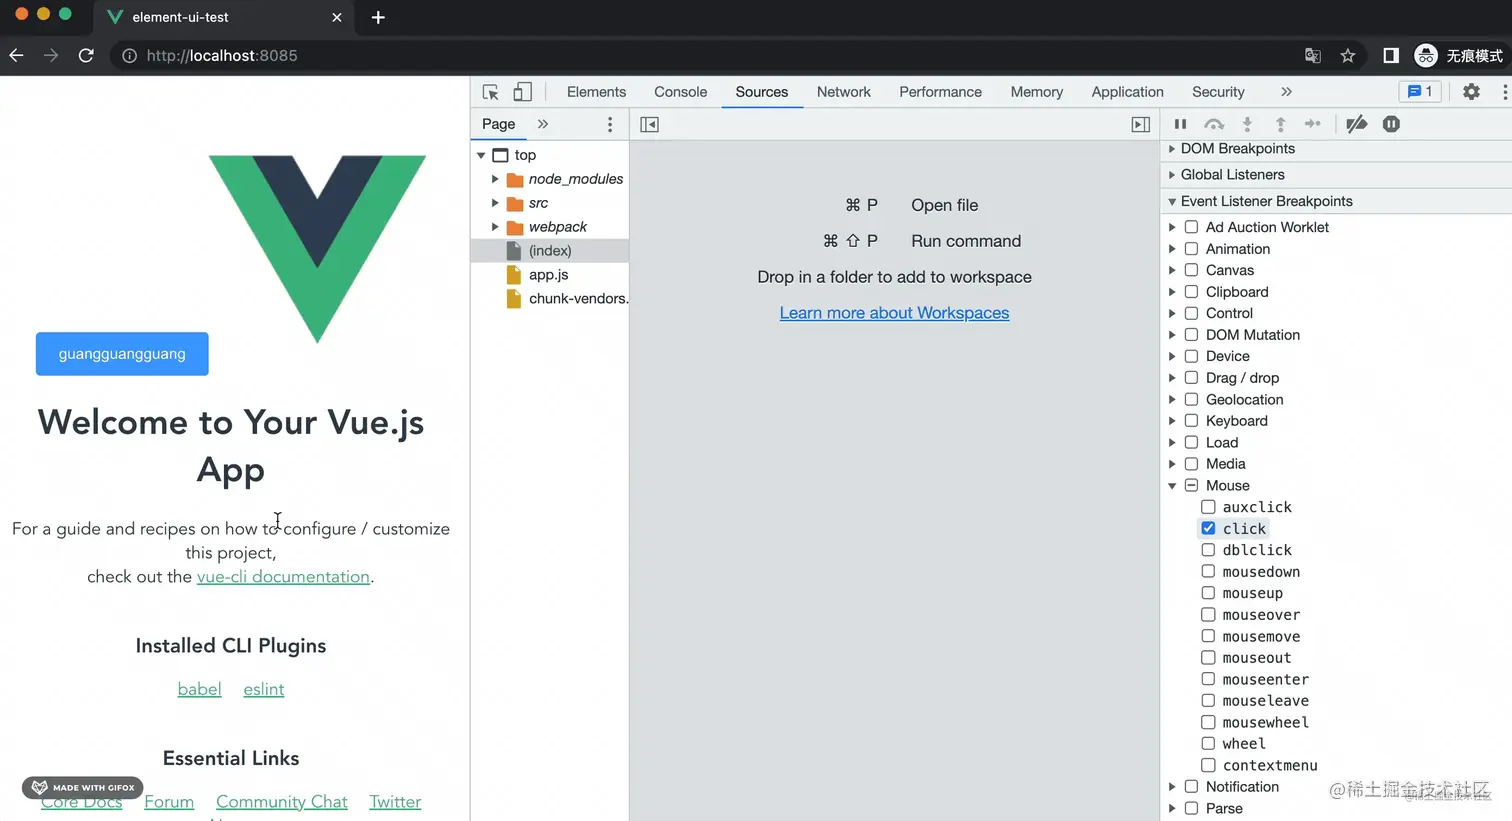The width and height of the screenshot is (1512, 821).
Task: Expand the Keyboard category arrow
Action: coord(1172,421)
